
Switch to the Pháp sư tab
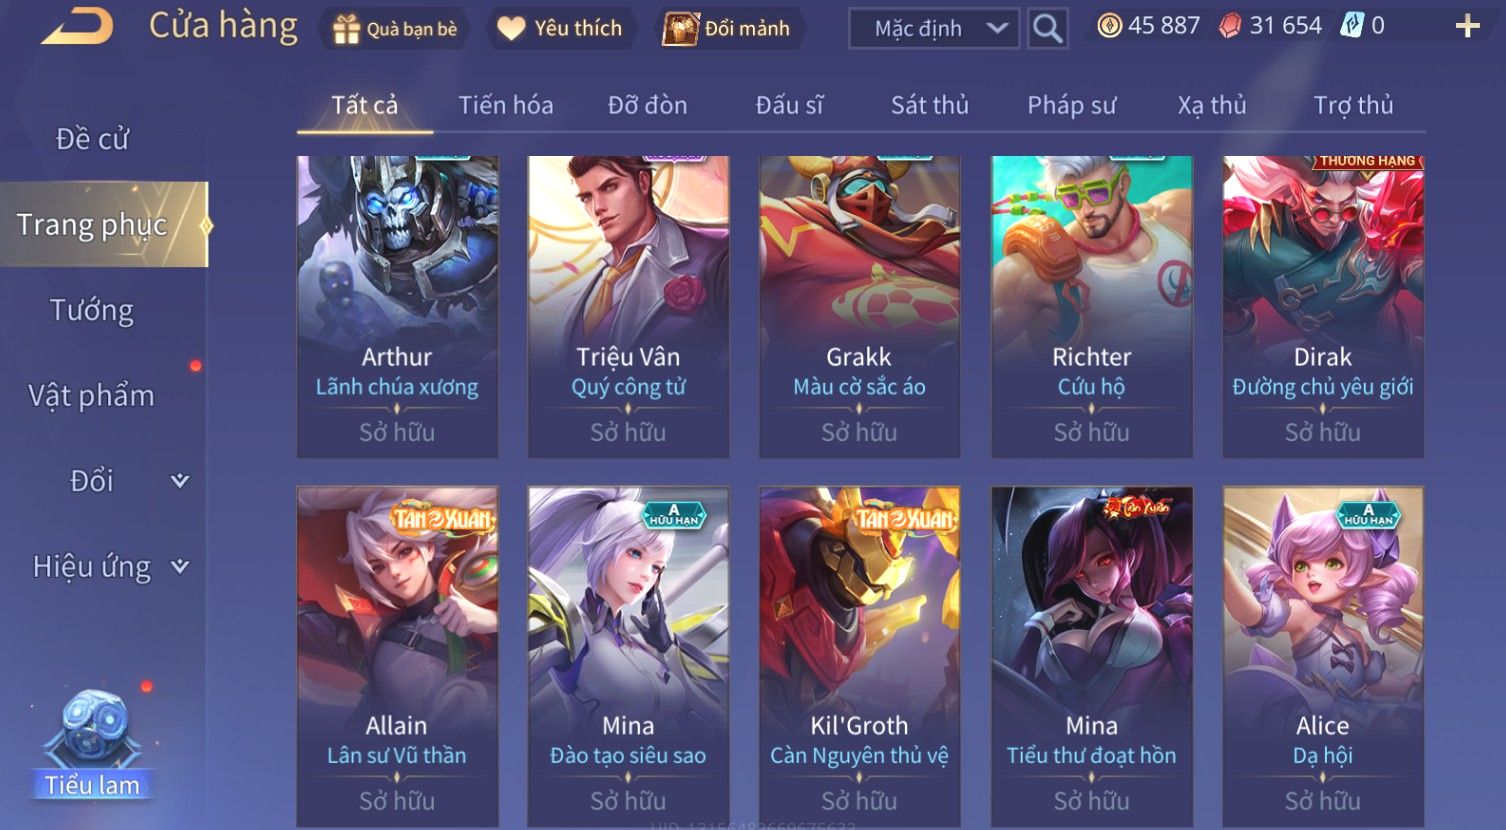pyautogui.click(x=1071, y=105)
